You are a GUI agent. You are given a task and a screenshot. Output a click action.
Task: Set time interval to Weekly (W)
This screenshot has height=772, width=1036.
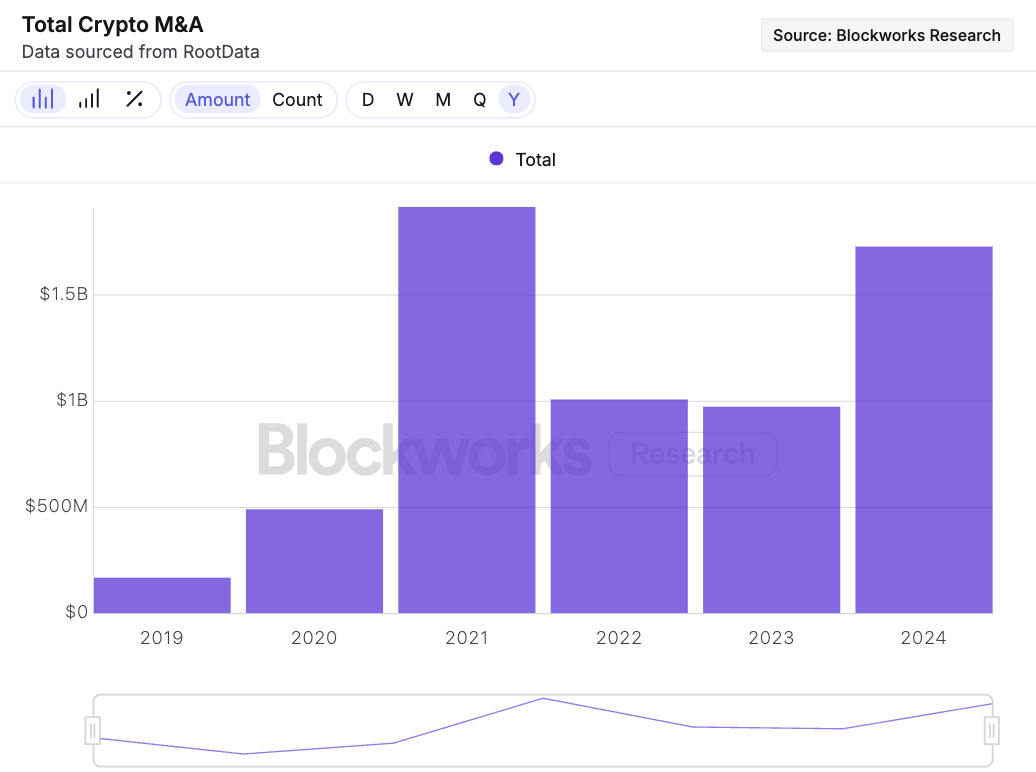coord(405,100)
